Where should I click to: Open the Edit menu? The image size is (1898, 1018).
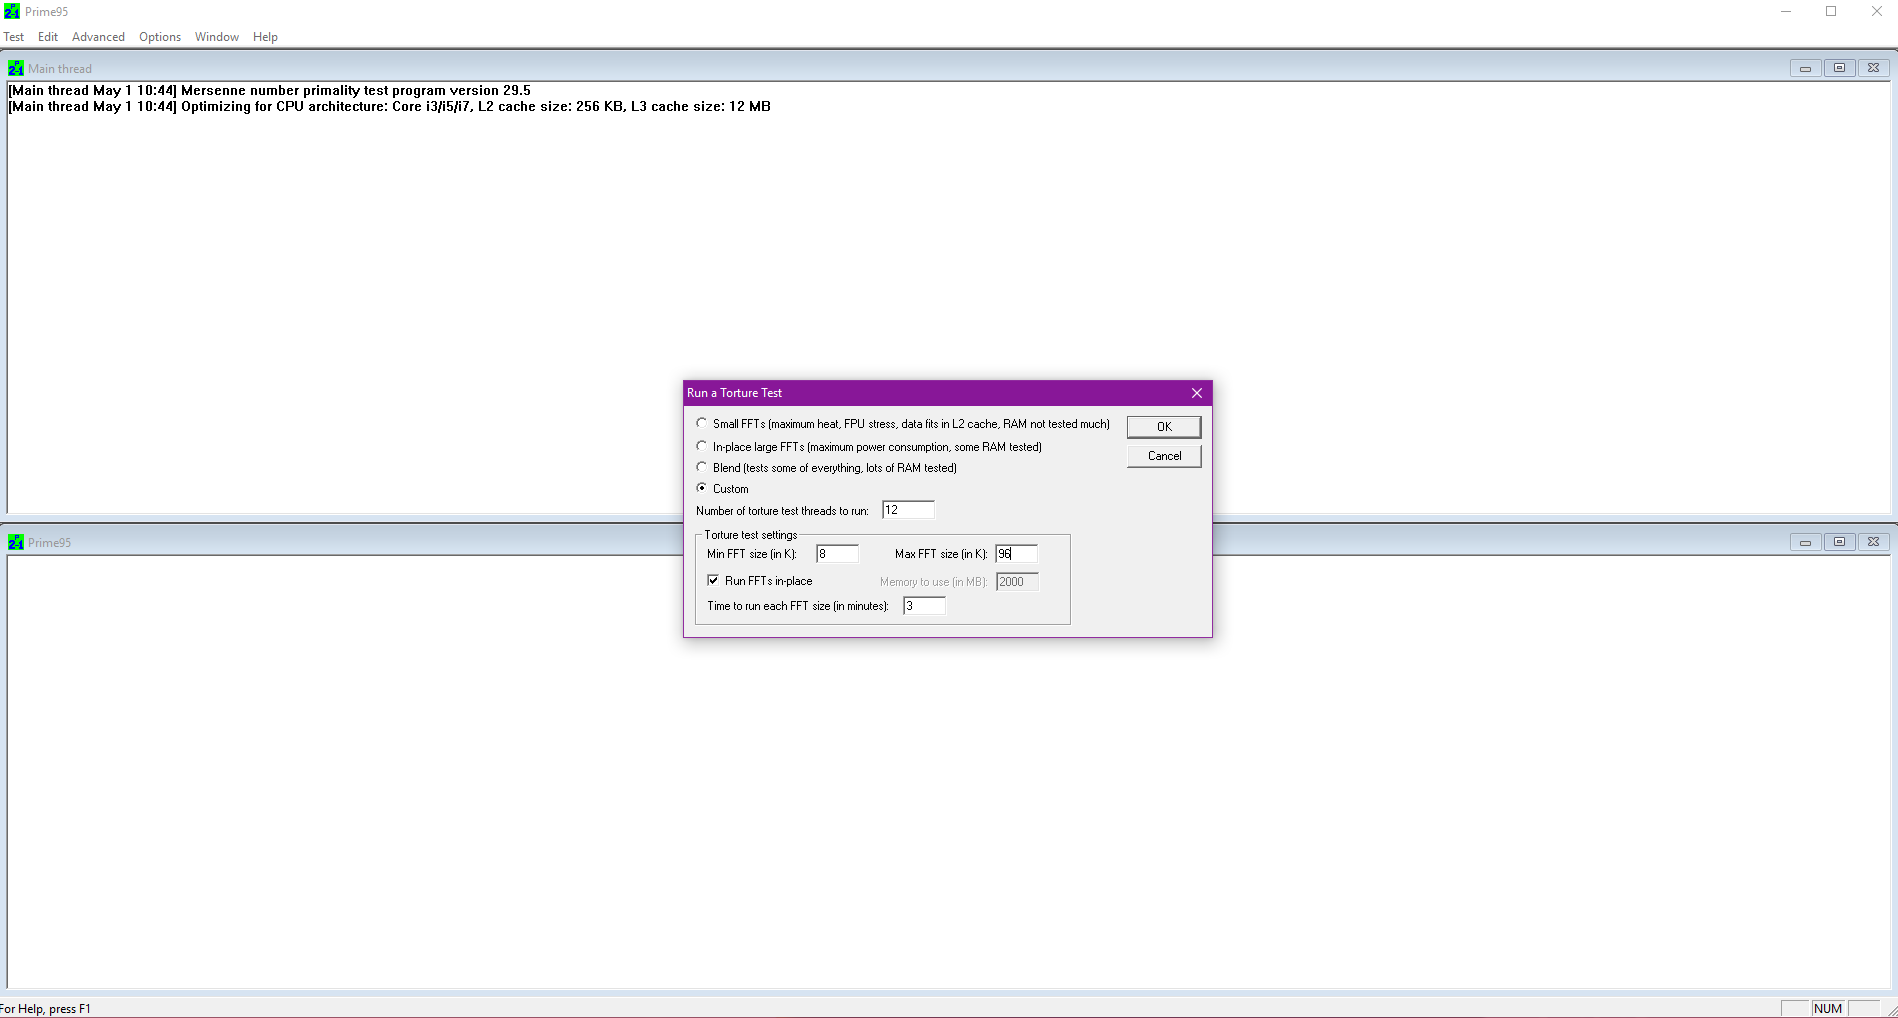[48, 37]
